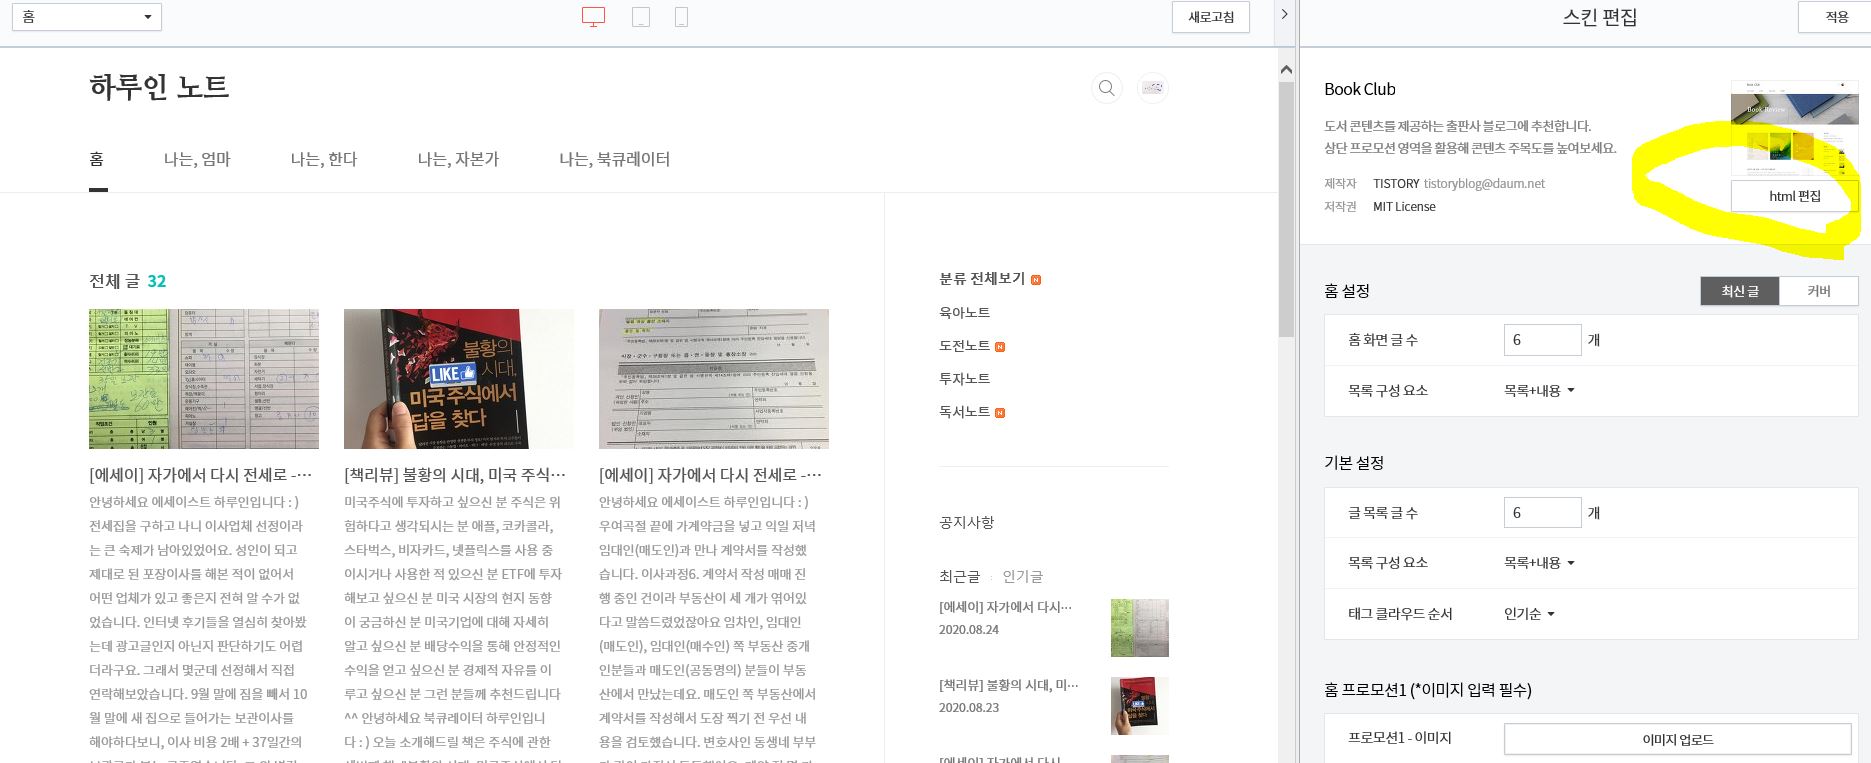Switch to 최근글 sidebar tab
The width and height of the screenshot is (1871, 763).
tap(959, 577)
